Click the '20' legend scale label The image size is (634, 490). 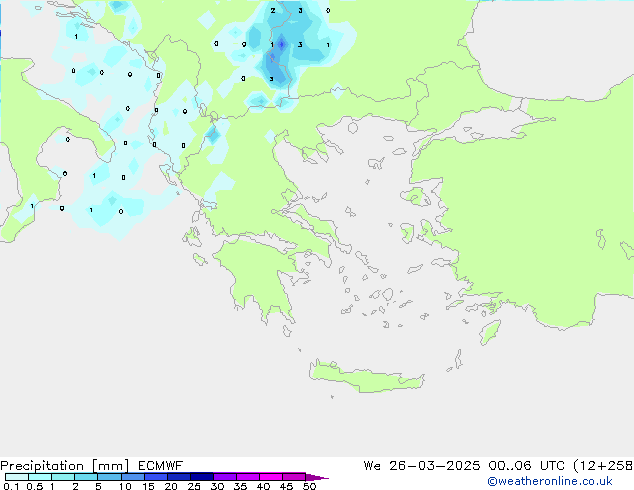pos(171,486)
